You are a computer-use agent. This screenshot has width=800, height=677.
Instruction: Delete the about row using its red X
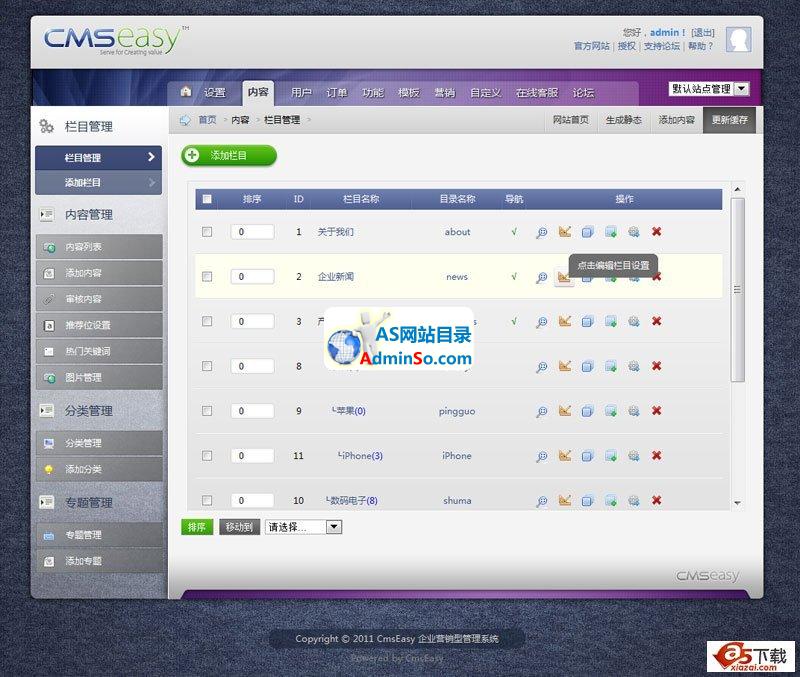pyautogui.click(x=657, y=232)
